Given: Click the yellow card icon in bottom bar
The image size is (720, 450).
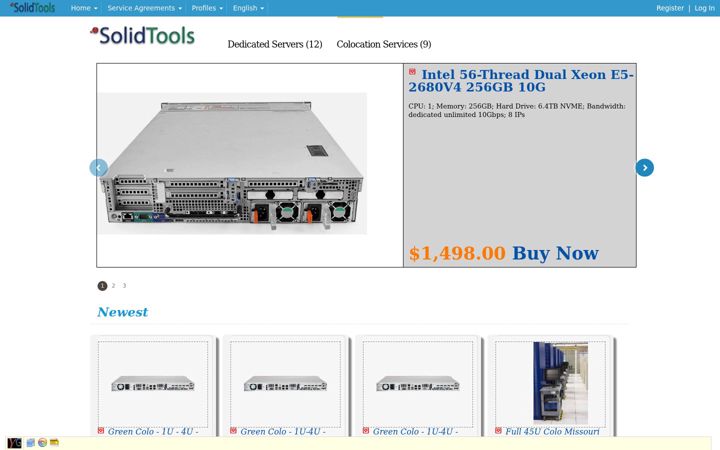Looking at the screenshot, I should click(x=54, y=443).
